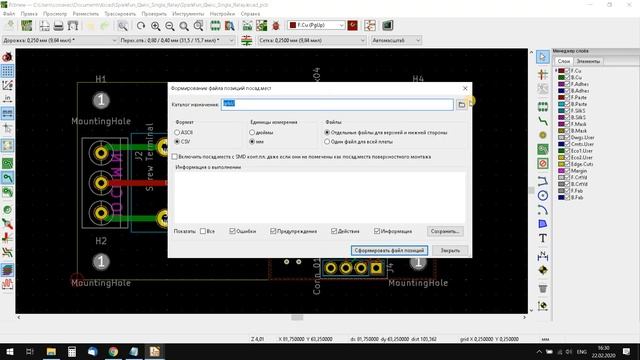Image resolution: width=640 pixels, height=360 pixels.
Task: Switch units to inches icon in left toolbar
Action: (7, 99)
